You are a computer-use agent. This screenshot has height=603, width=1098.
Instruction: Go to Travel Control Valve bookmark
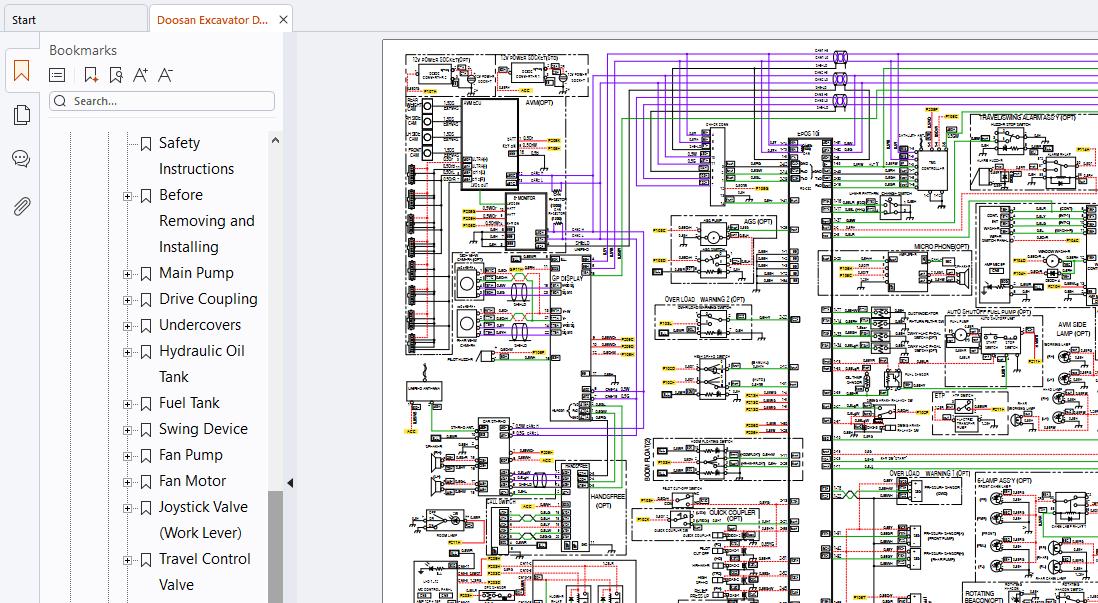point(204,571)
